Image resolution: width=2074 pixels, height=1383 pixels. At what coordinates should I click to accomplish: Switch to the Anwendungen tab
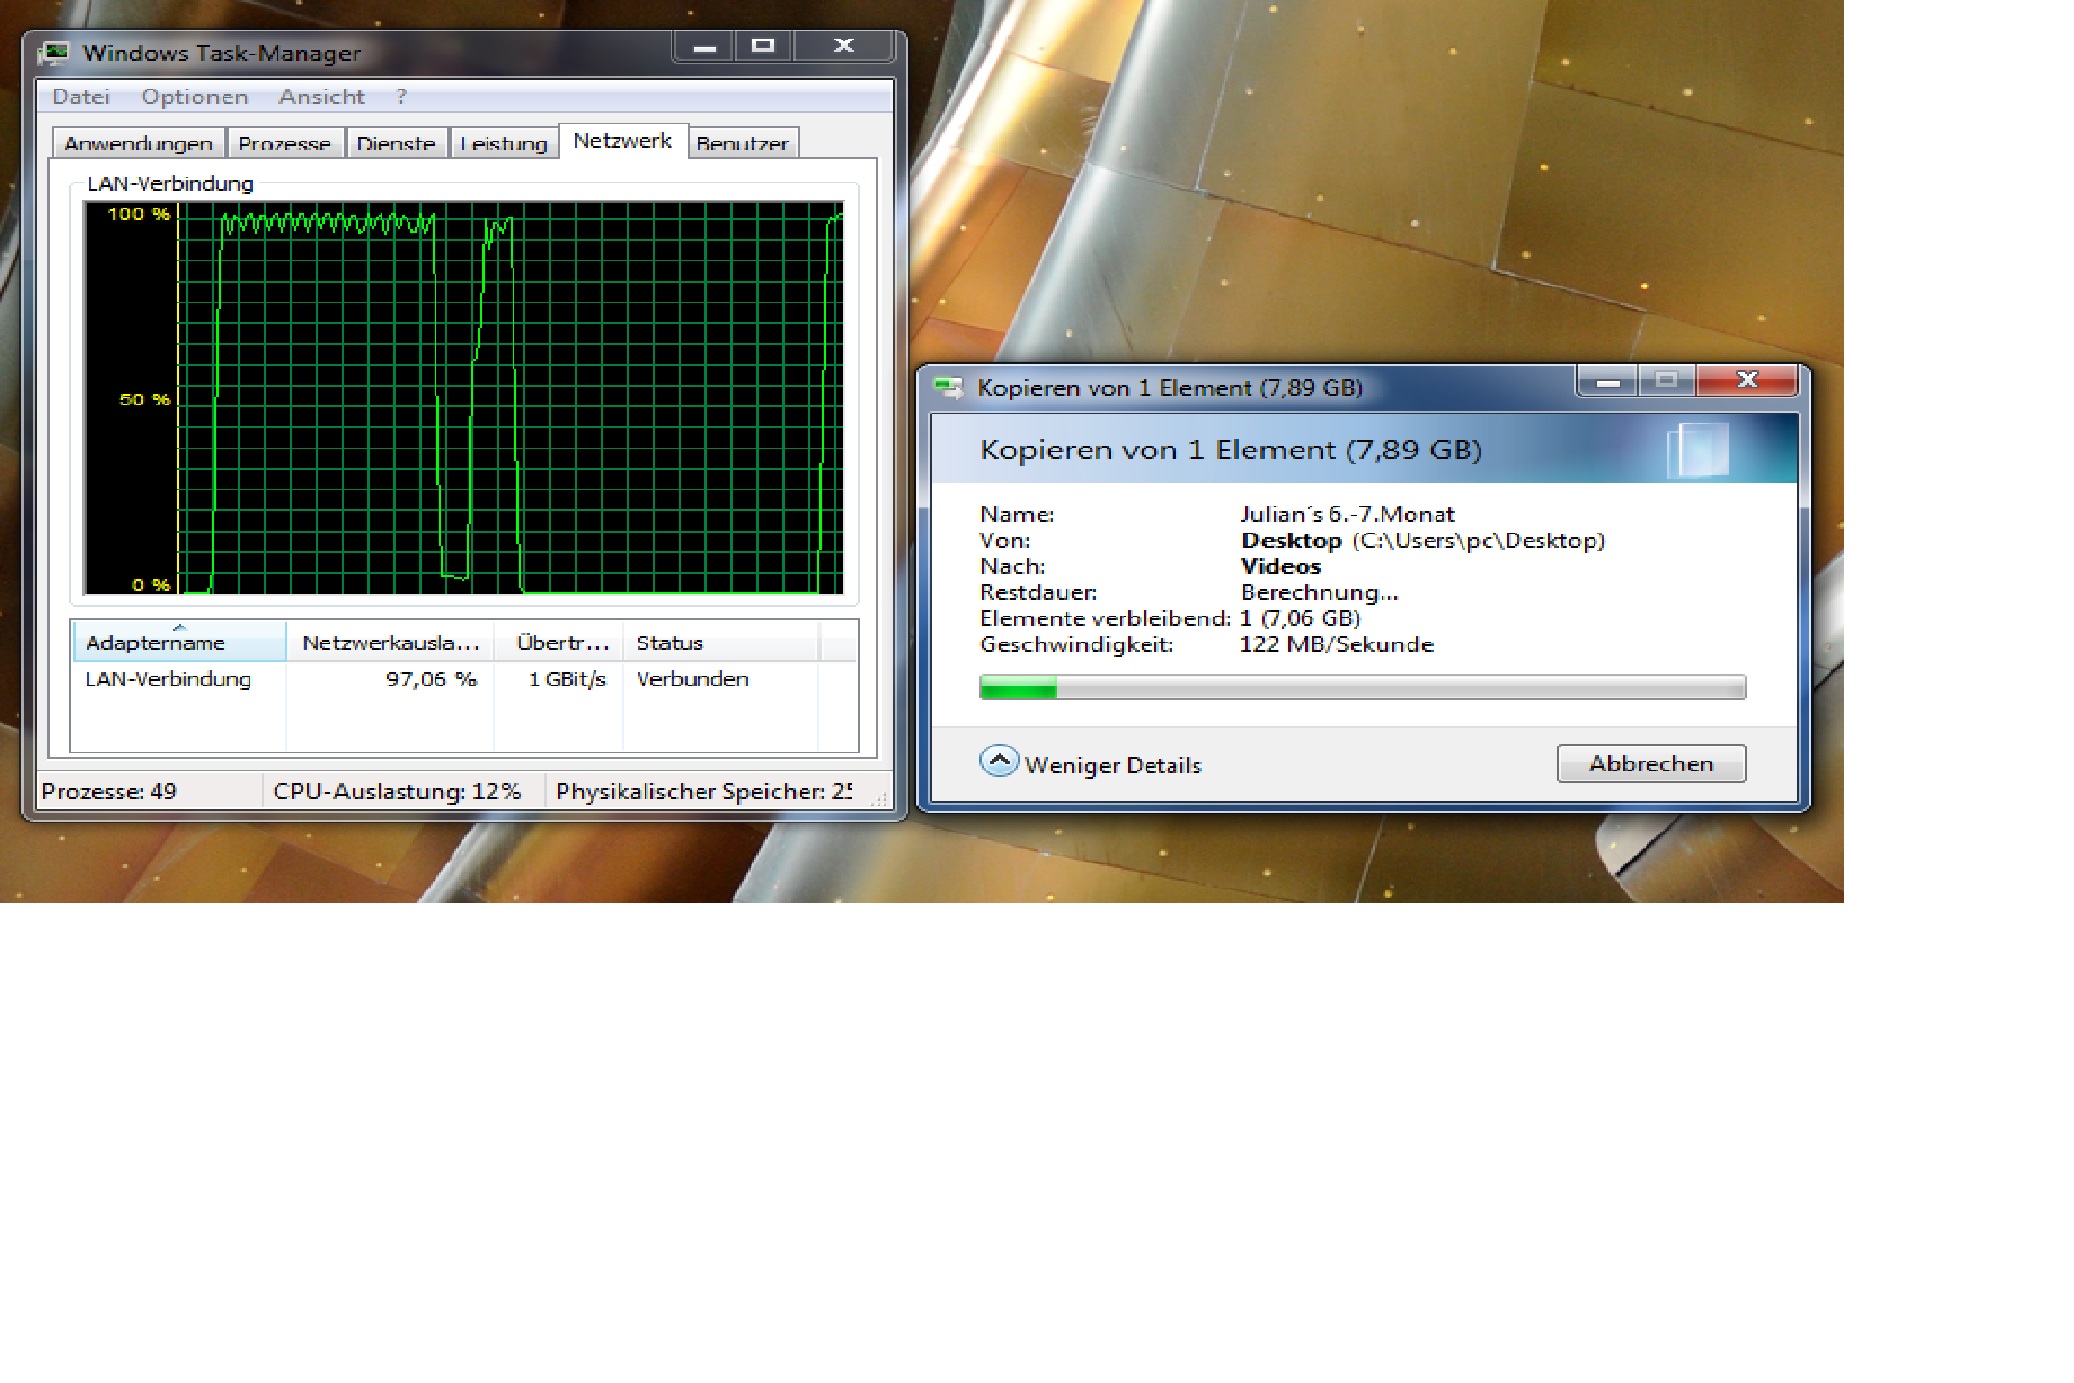click(x=139, y=143)
